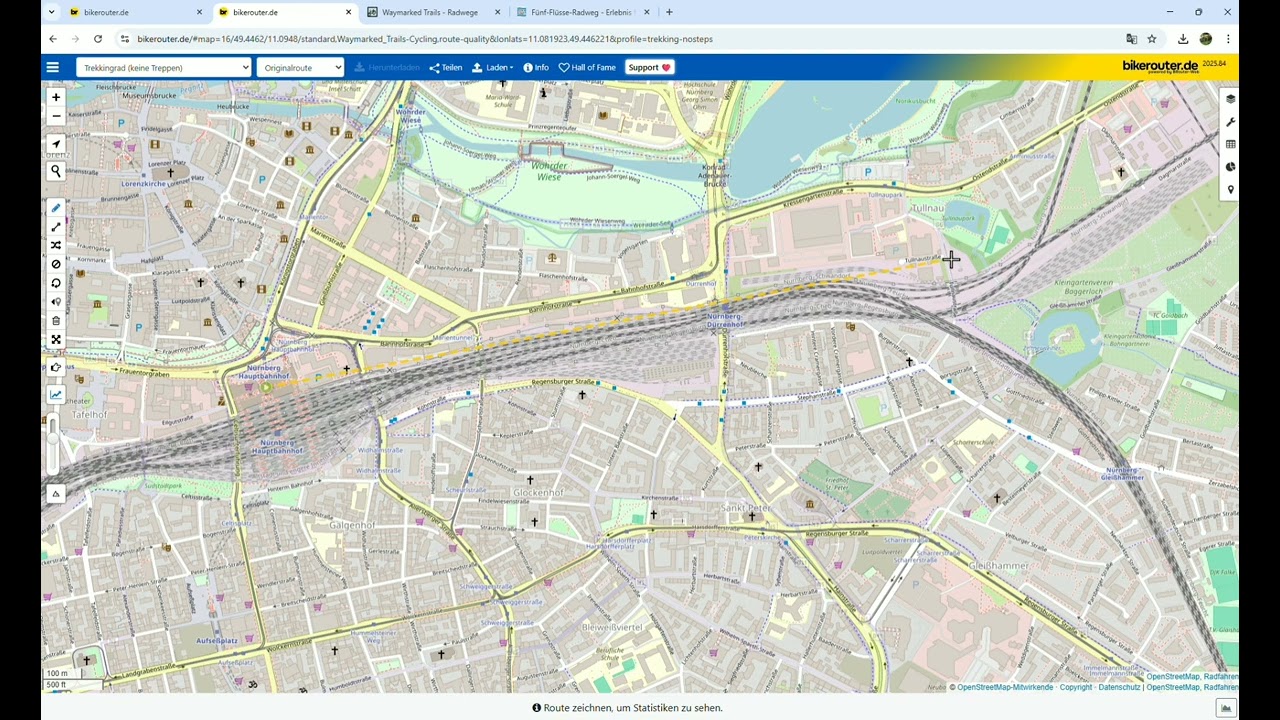Click the Support heart button

(650, 67)
